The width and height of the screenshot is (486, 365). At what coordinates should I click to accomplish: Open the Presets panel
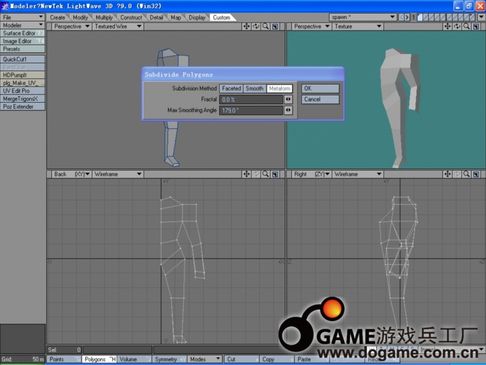click(x=23, y=49)
